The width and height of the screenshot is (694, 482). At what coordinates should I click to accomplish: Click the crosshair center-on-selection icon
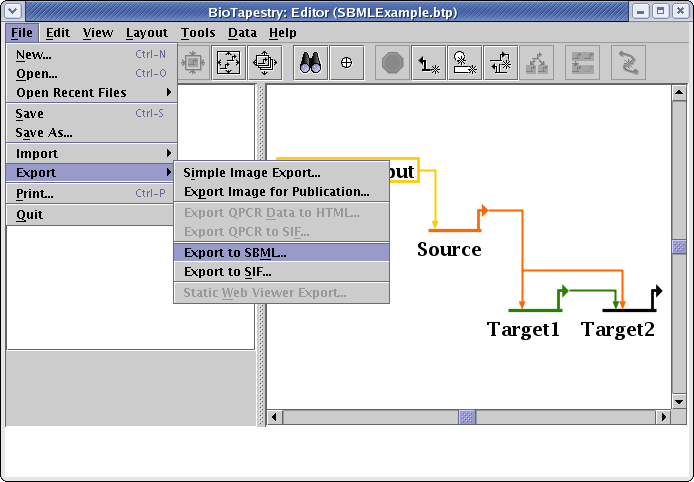[x=347, y=62]
